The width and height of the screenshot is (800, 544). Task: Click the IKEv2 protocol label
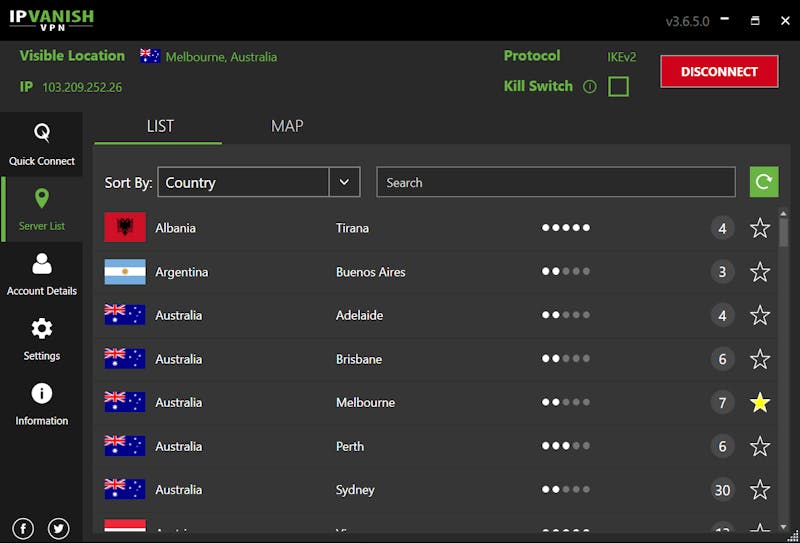coord(621,57)
